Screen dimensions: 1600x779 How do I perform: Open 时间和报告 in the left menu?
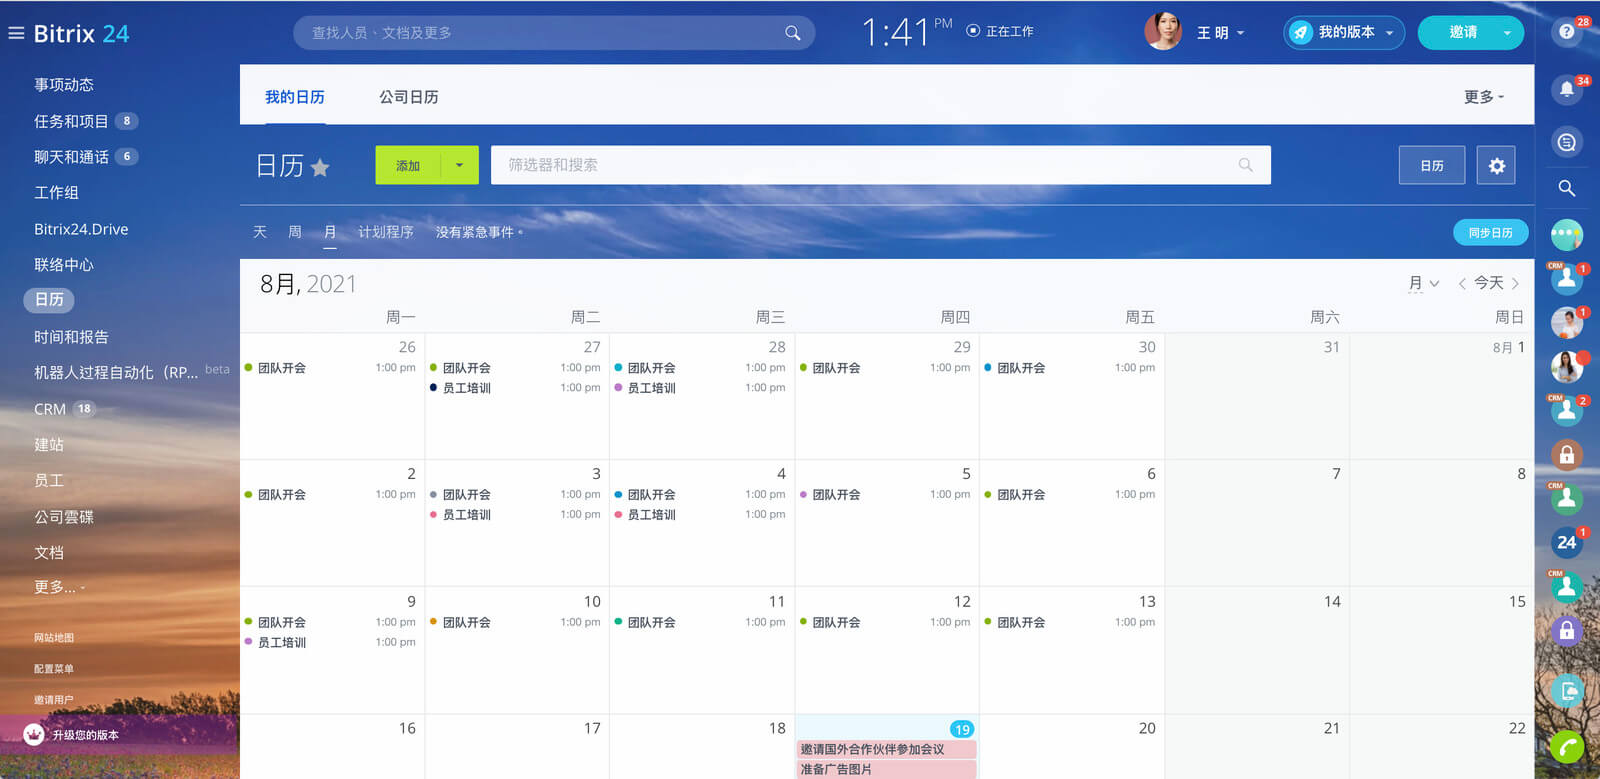[x=71, y=337]
